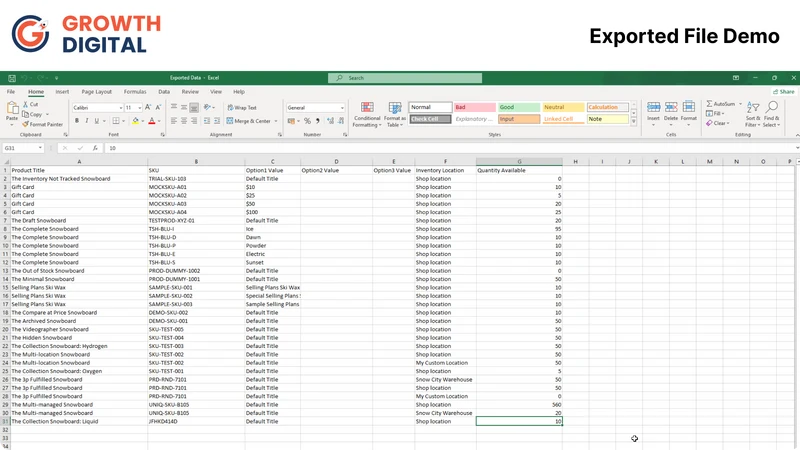Click the Merge & Center button
This screenshot has height=450, width=800.
[252, 121]
